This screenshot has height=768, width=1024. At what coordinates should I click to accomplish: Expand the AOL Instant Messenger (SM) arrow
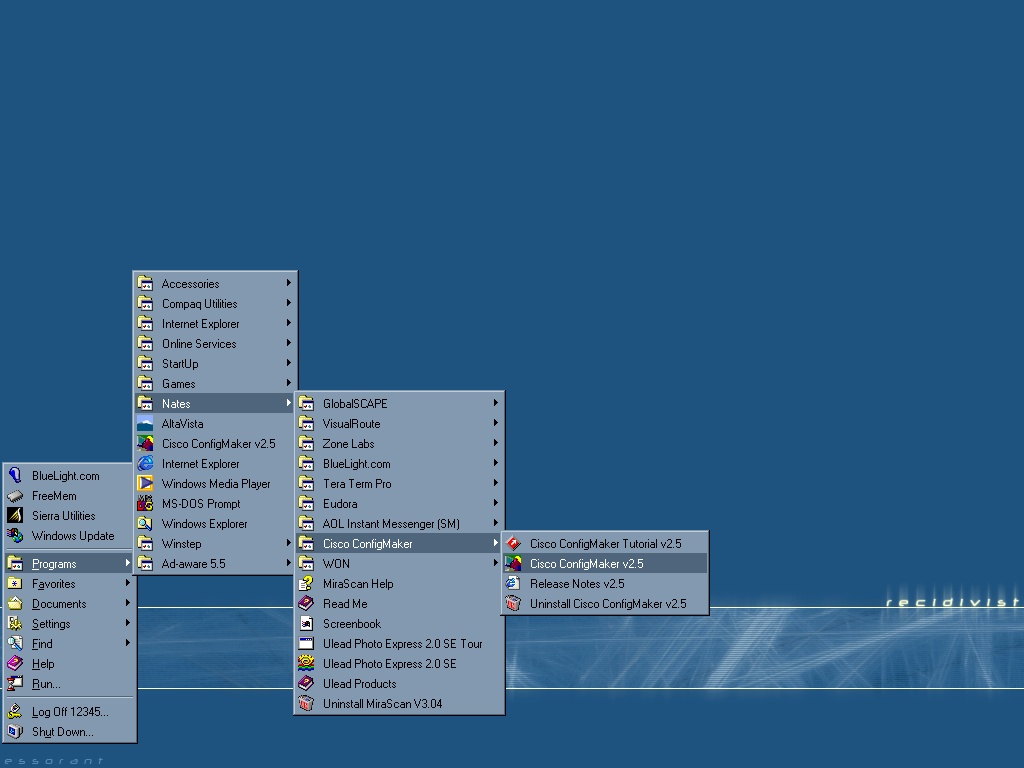tap(496, 524)
